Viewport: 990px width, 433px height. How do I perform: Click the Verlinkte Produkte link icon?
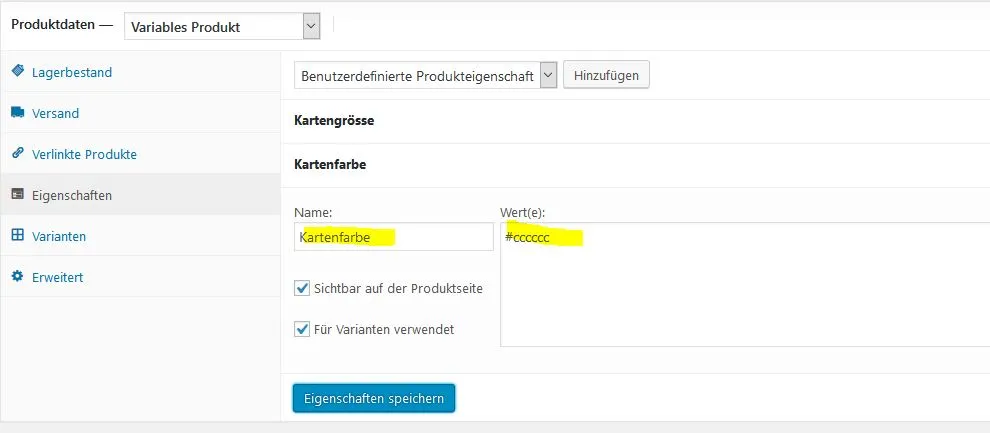pos(18,153)
